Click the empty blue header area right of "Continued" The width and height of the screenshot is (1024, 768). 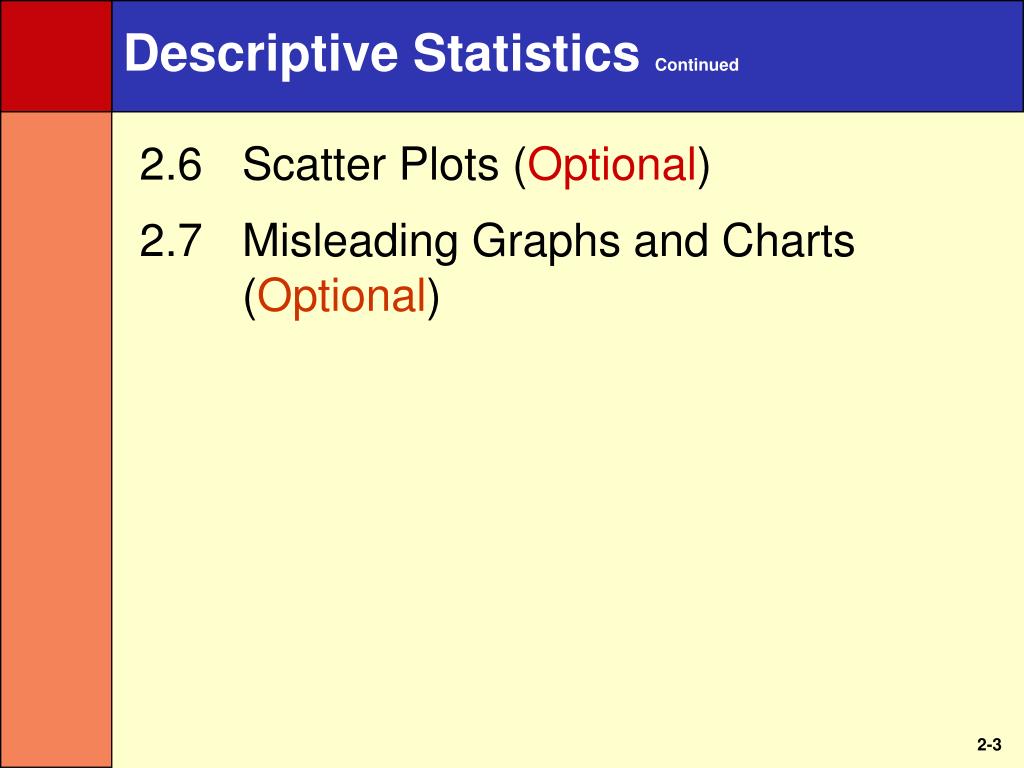click(x=882, y=56)
